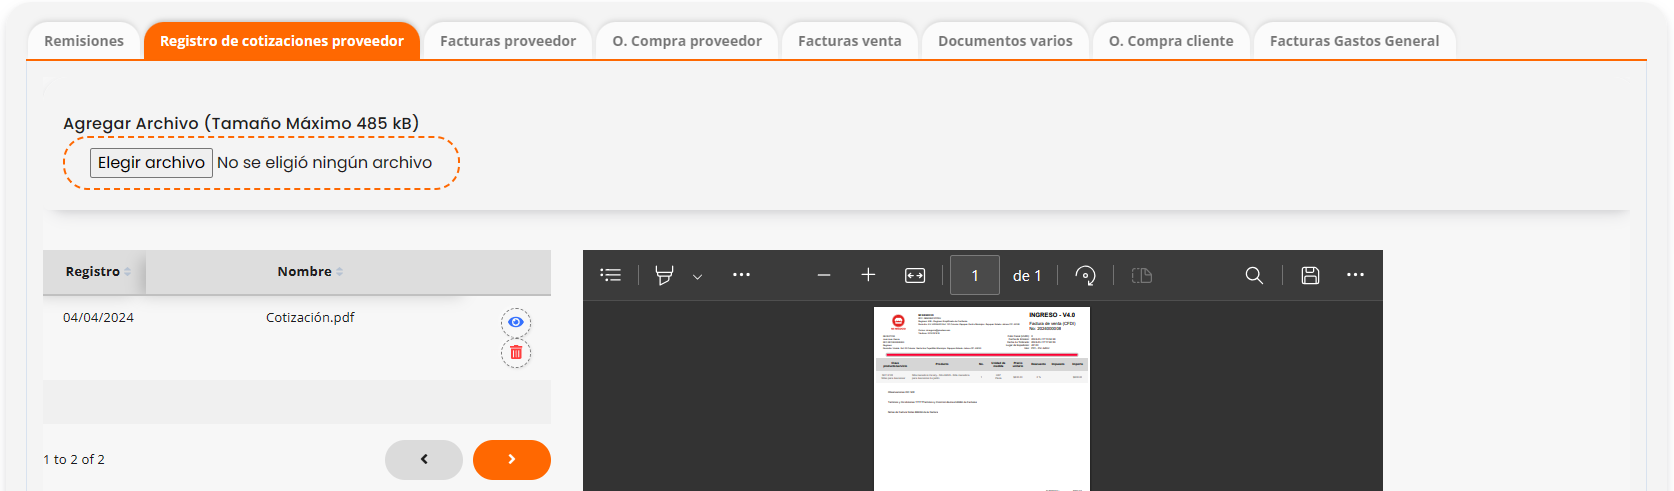Image resolution: width=1674 pixels, height=491 pixels.
Task: Open the more tools ellipsis beside highlighter
Action: (x=741, y=275)
